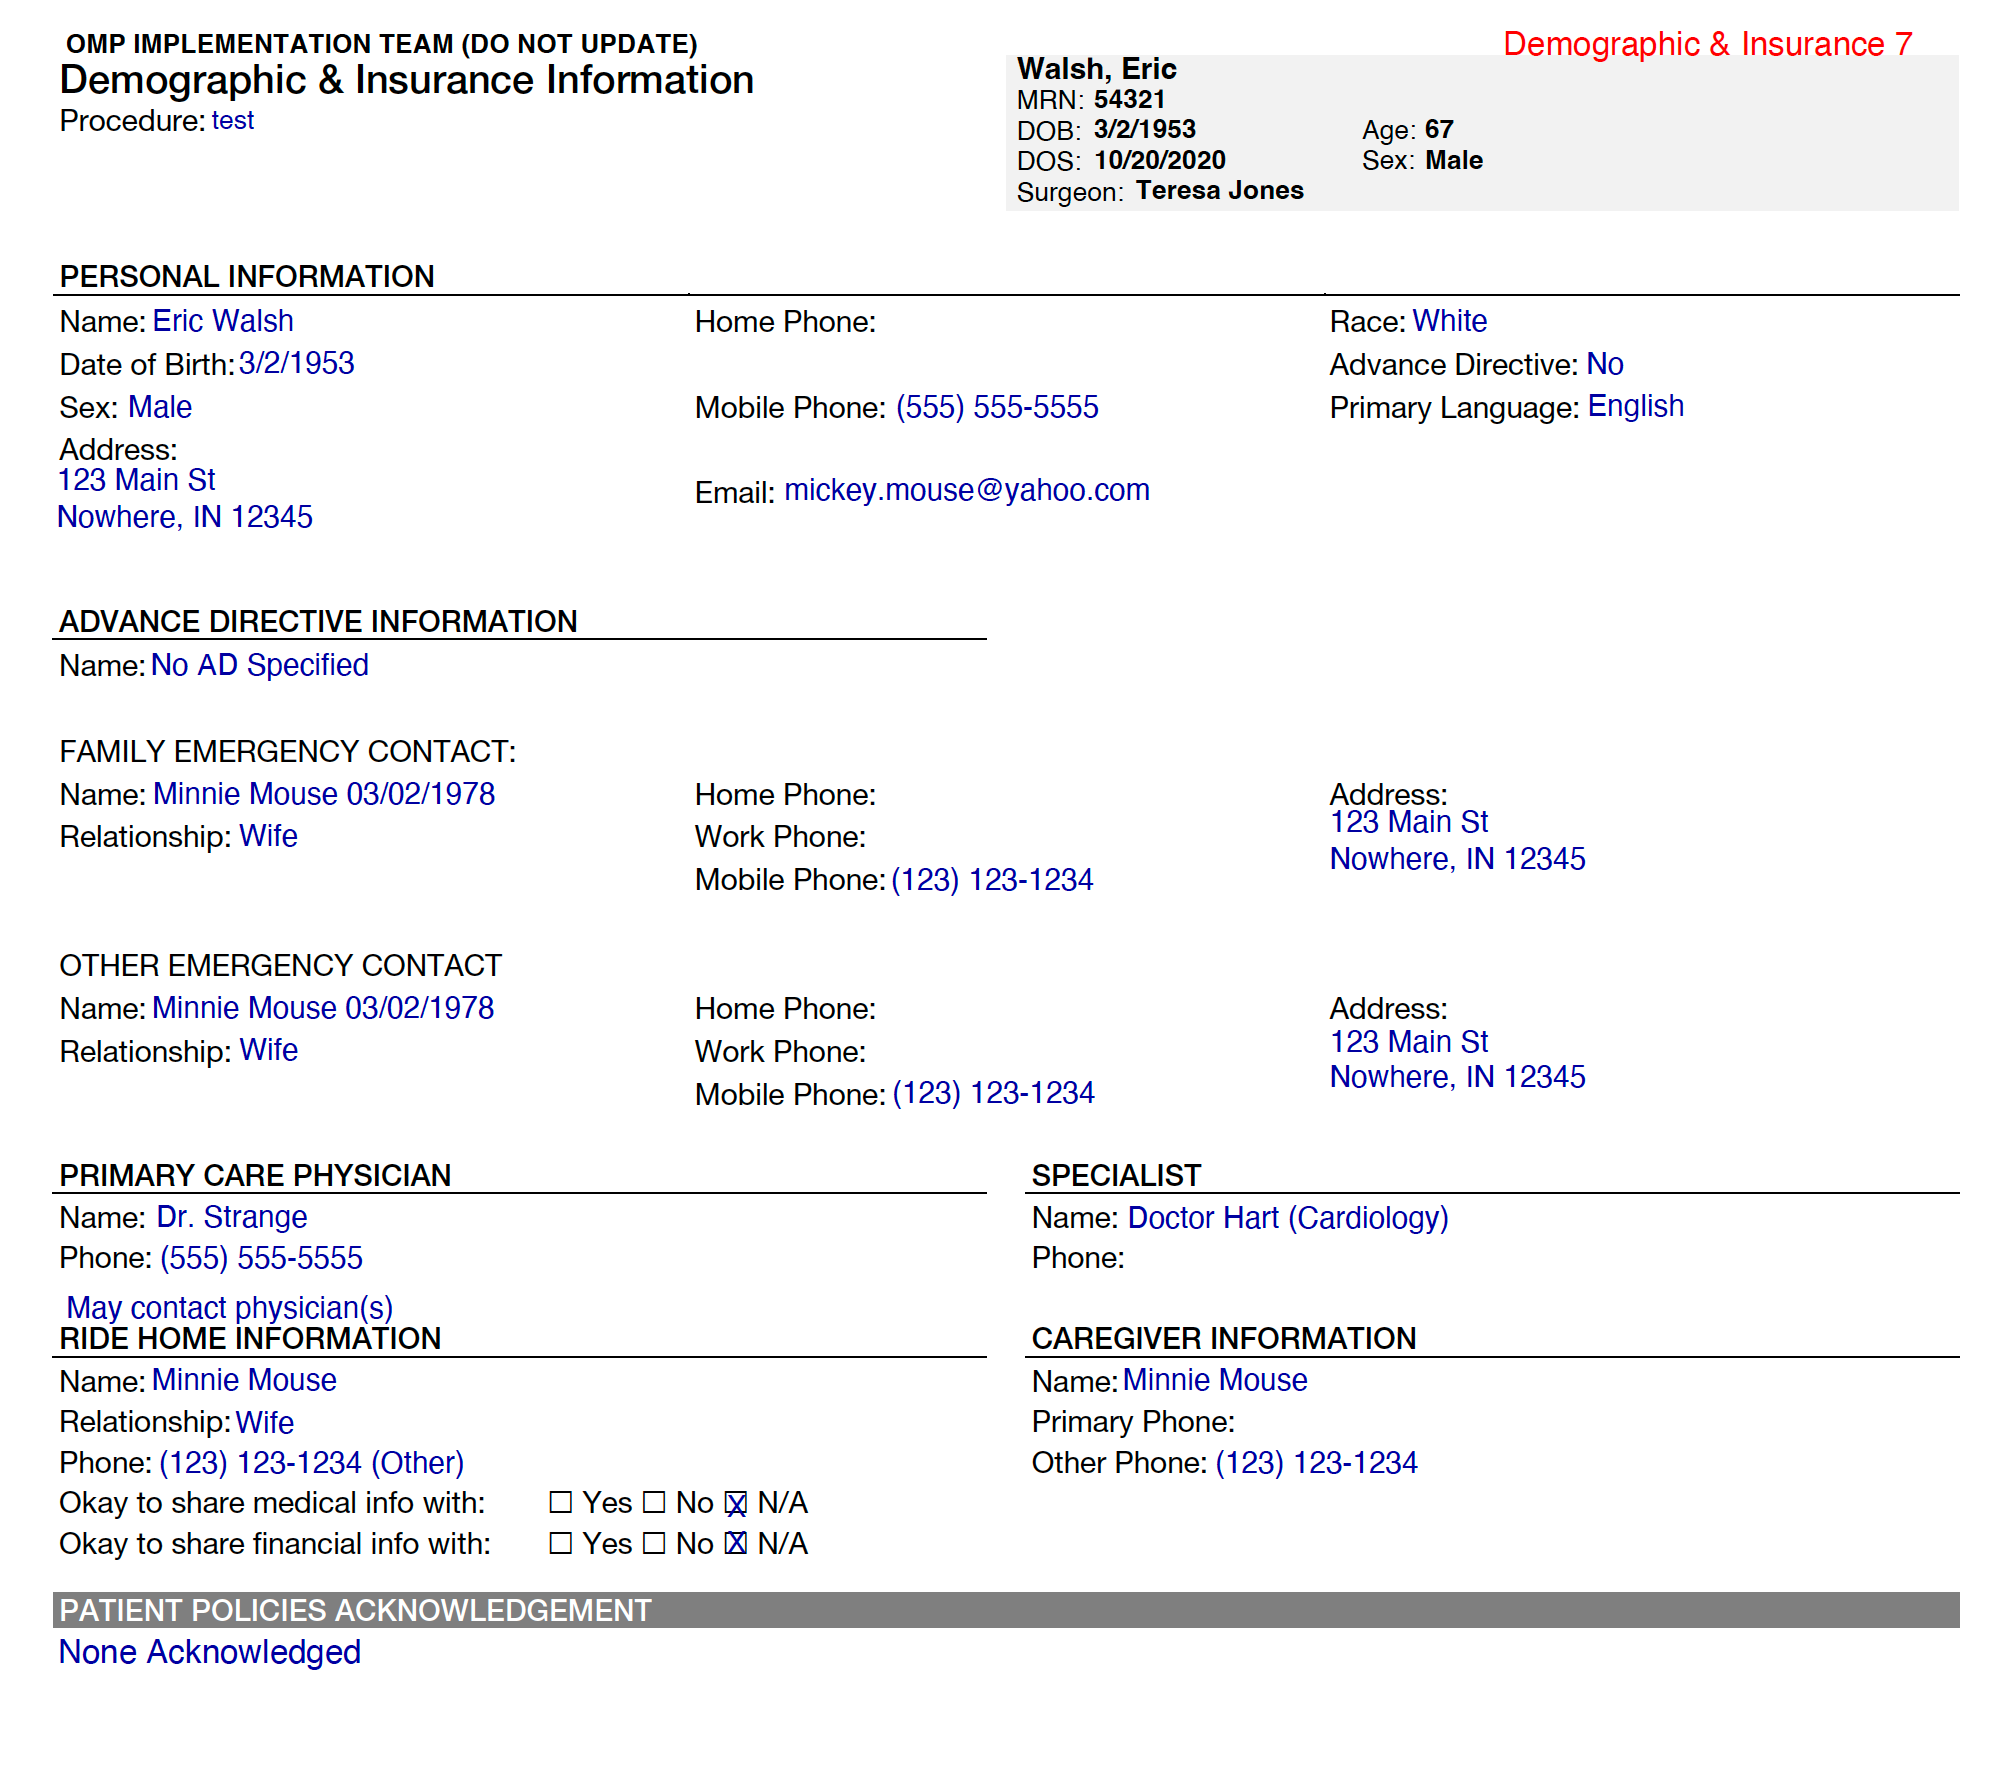The image size is (2012, 1786).
Task: Click primary care physician 'Dr. Strange'
Action: click(x=232, y=1217)
